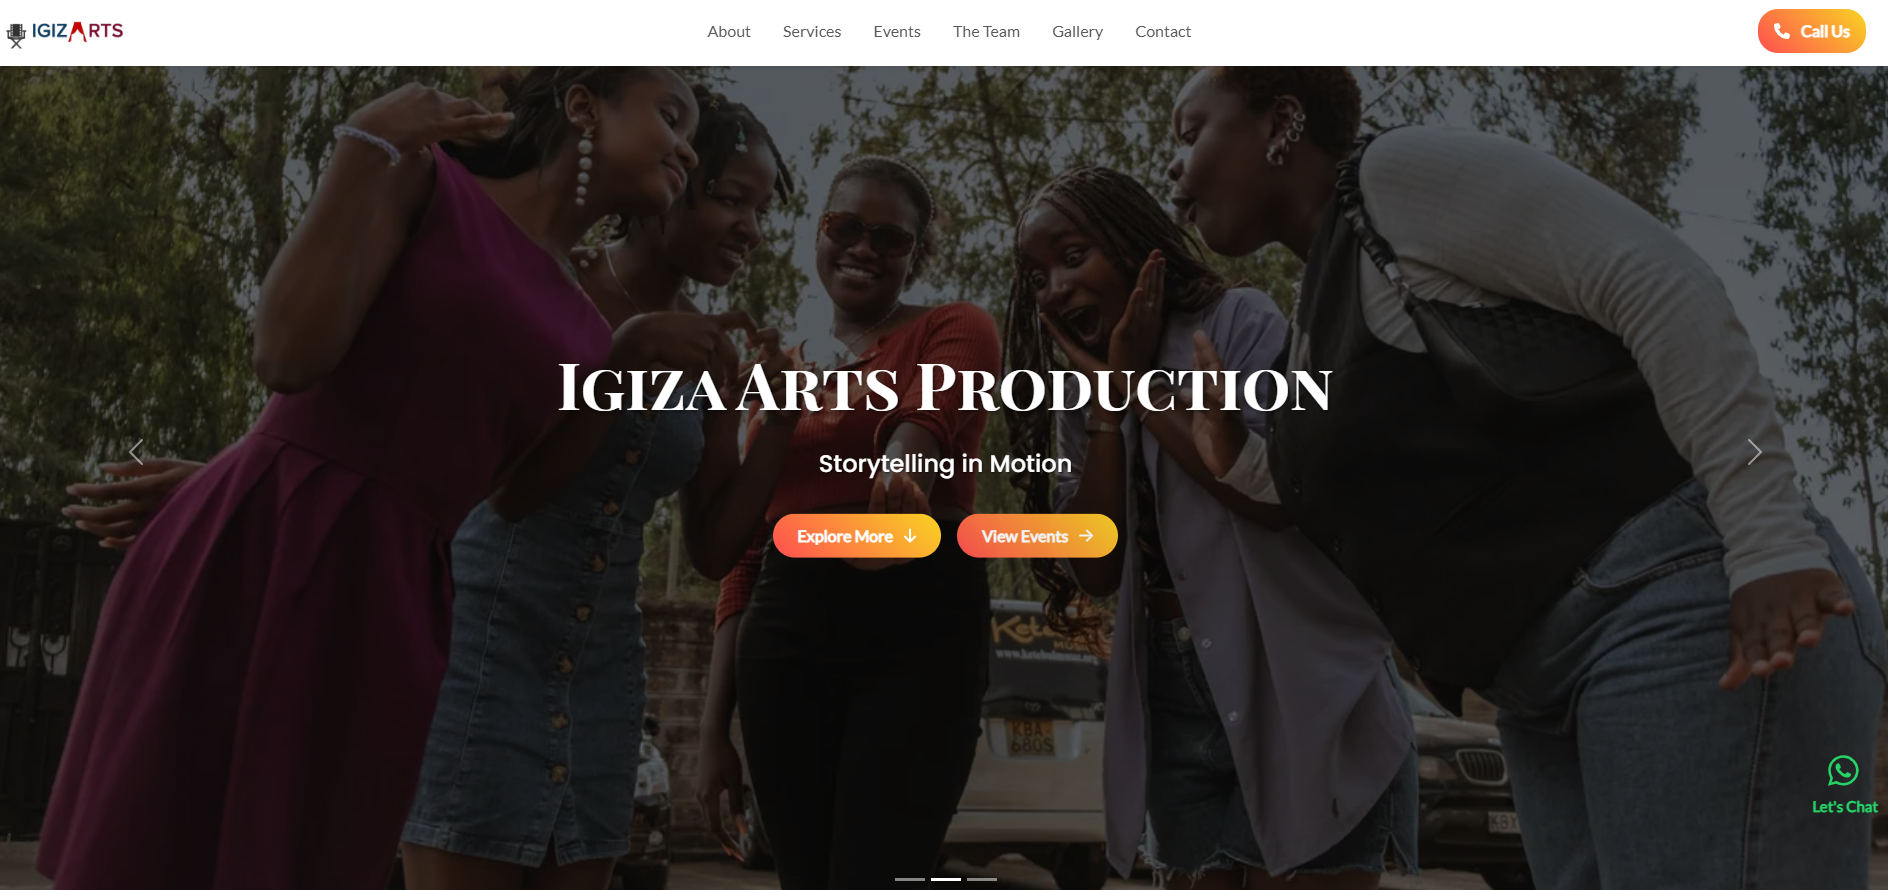This screenshot has height=890, width=1888.
Task: Click the Explore More button
Action: 857,536
